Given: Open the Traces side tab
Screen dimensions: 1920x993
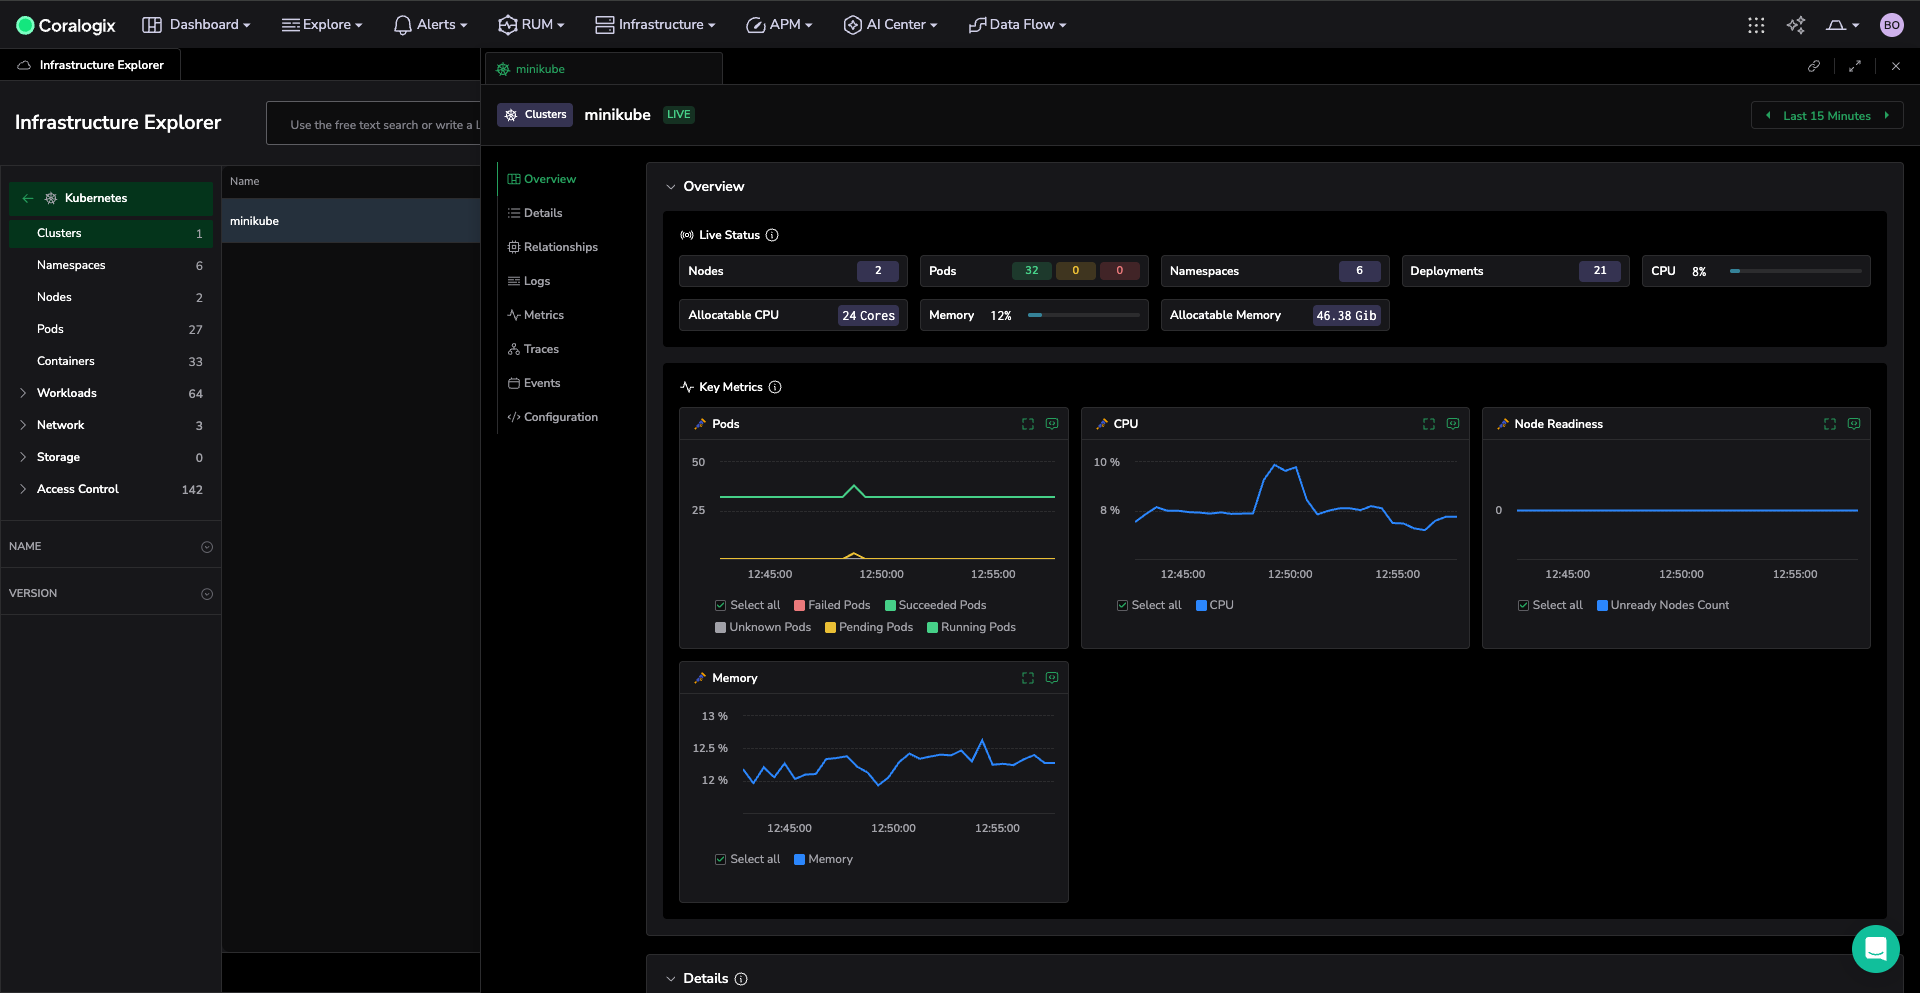Looking at the screenshot, I should (x=533, y=349).
